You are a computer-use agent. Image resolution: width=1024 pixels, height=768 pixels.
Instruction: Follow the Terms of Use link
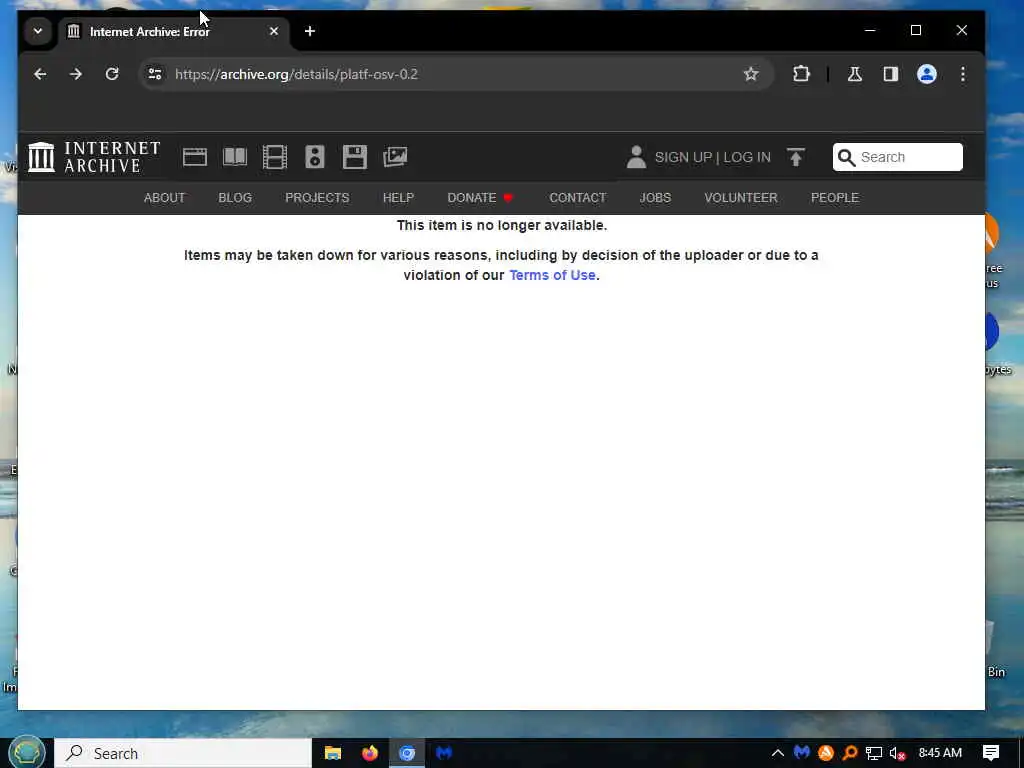click(552, 276)
